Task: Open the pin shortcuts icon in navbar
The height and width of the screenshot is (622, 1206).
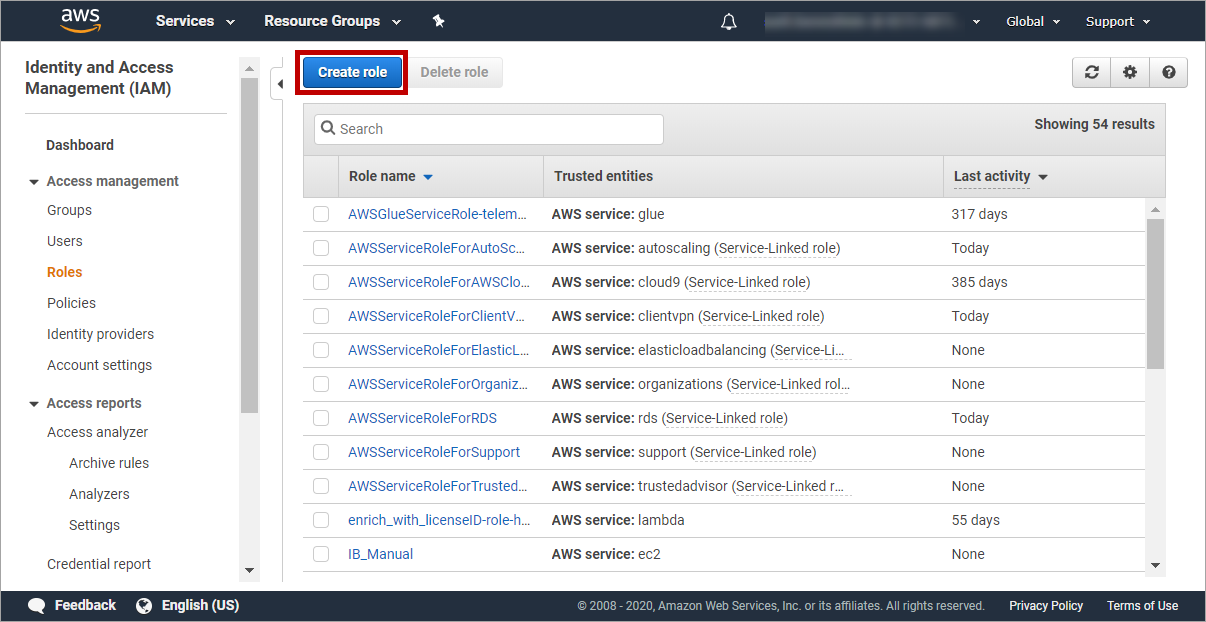Action: tap(438, 21)
